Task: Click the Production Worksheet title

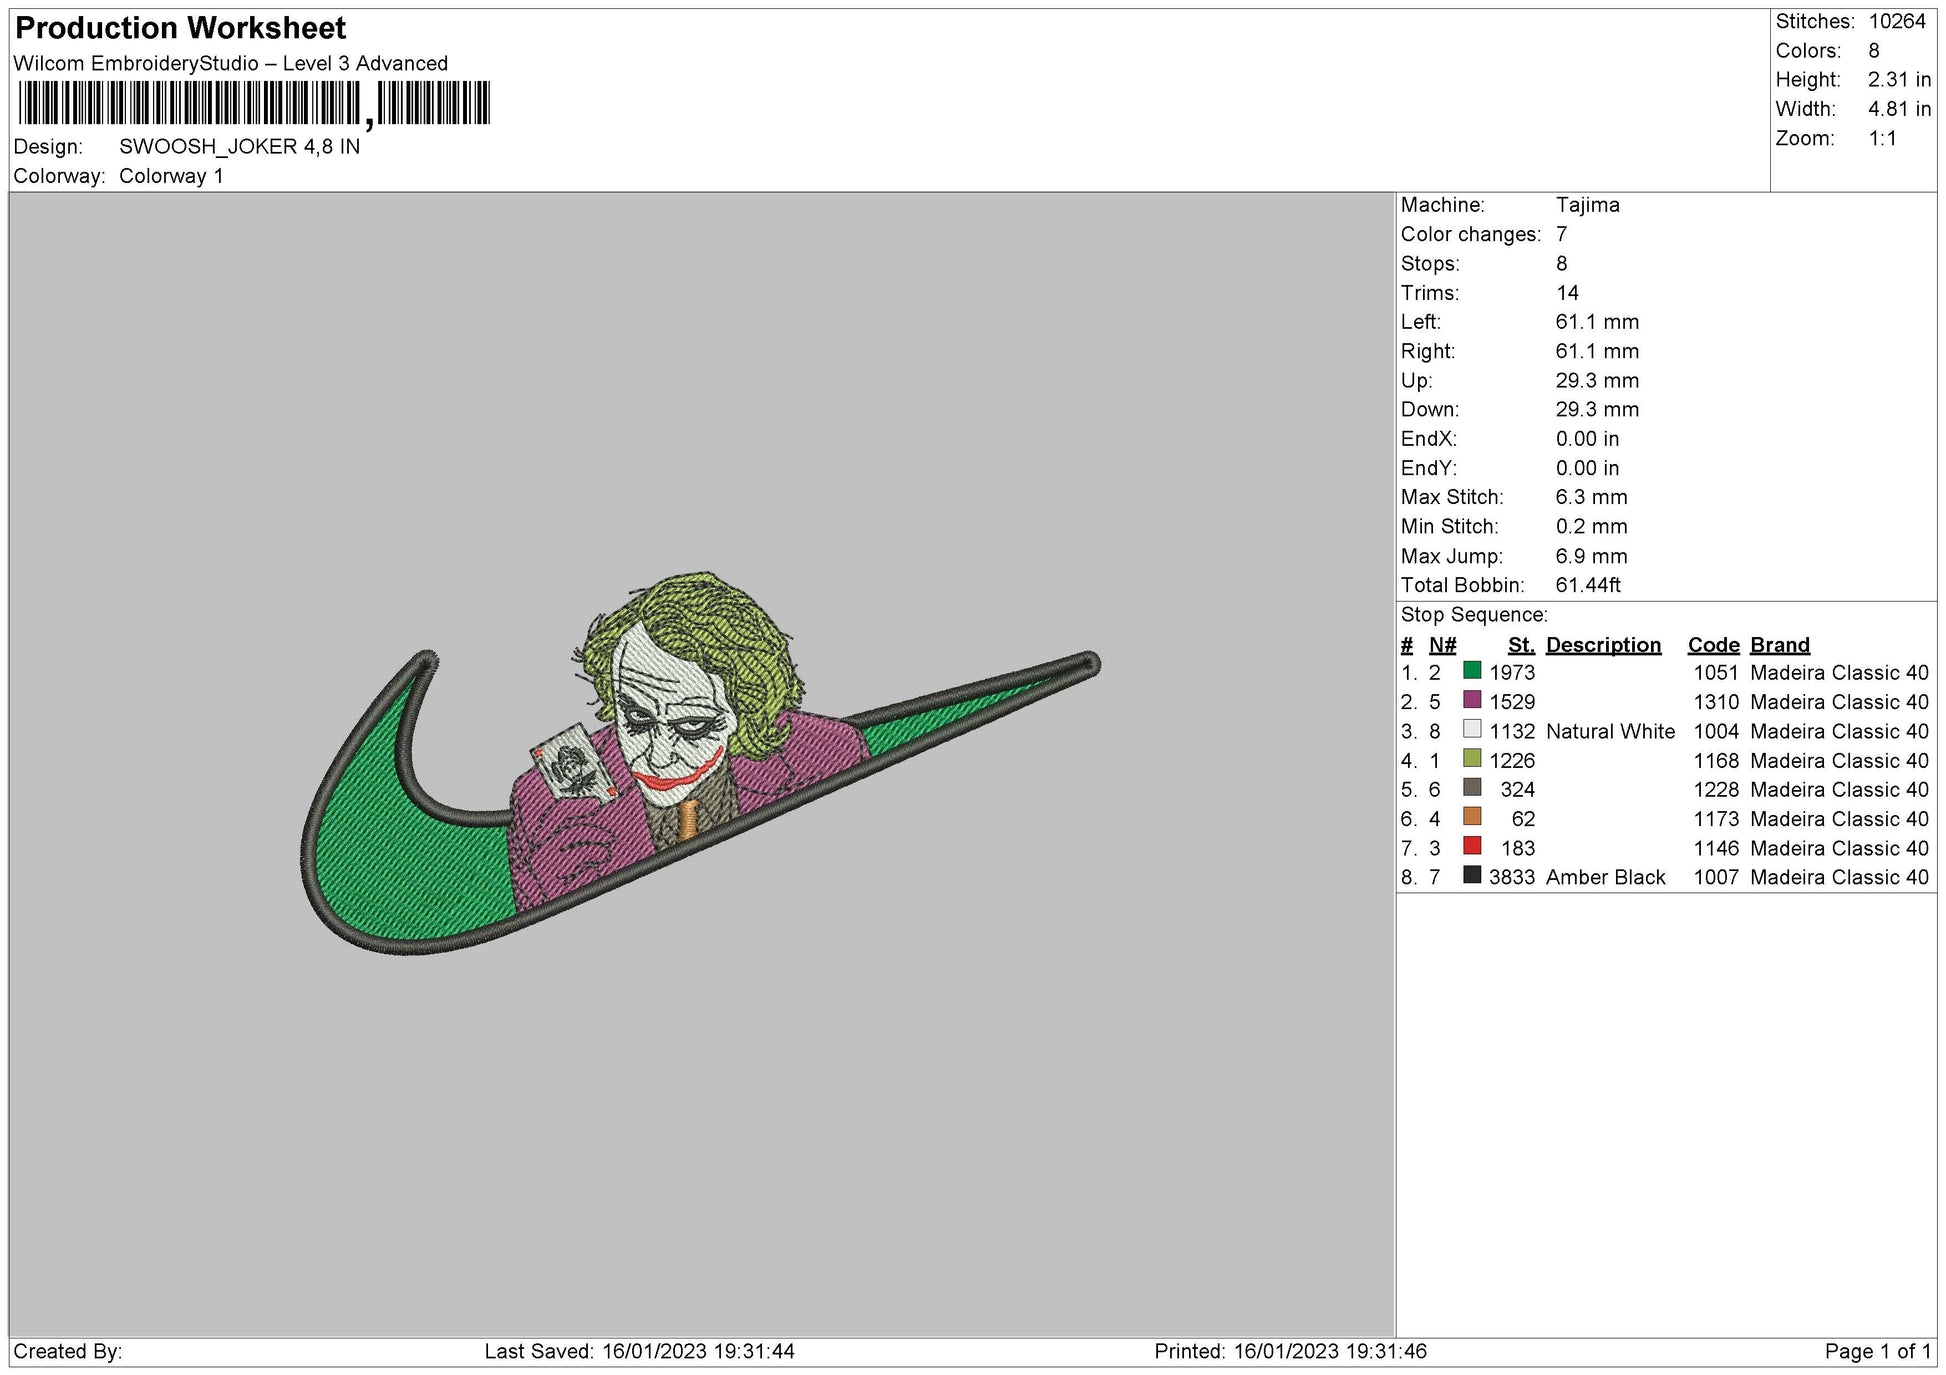Action: (181, 28)
